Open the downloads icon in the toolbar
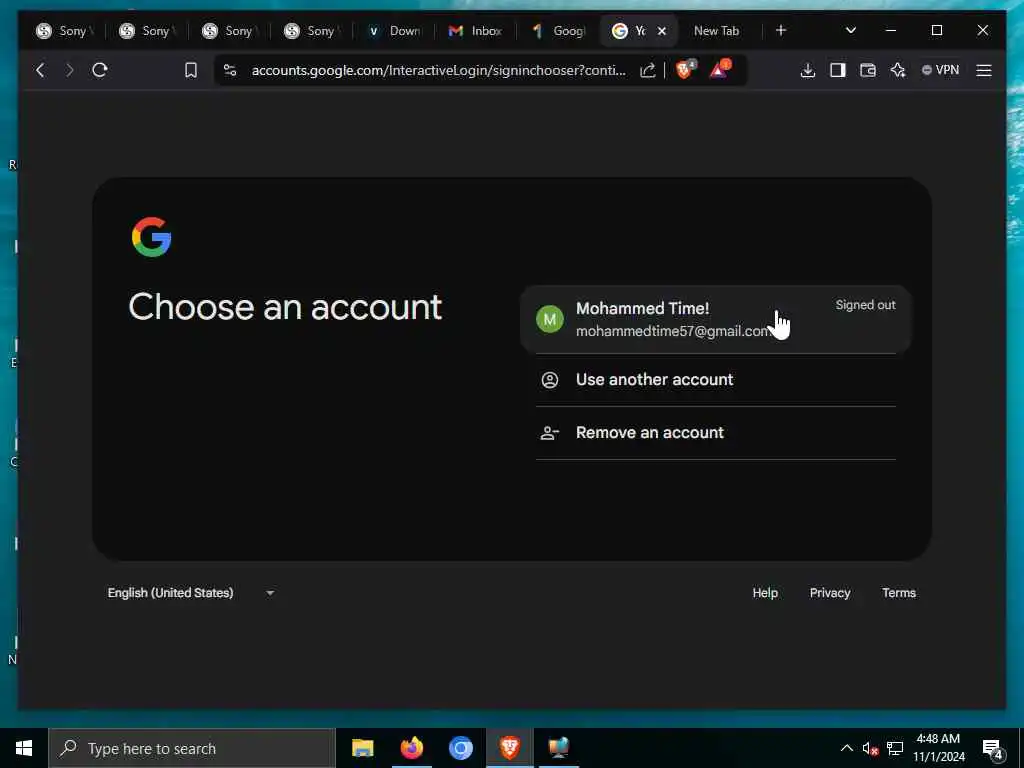The height and width of the screenshot is (768, 1024). (x=808, y=70)
